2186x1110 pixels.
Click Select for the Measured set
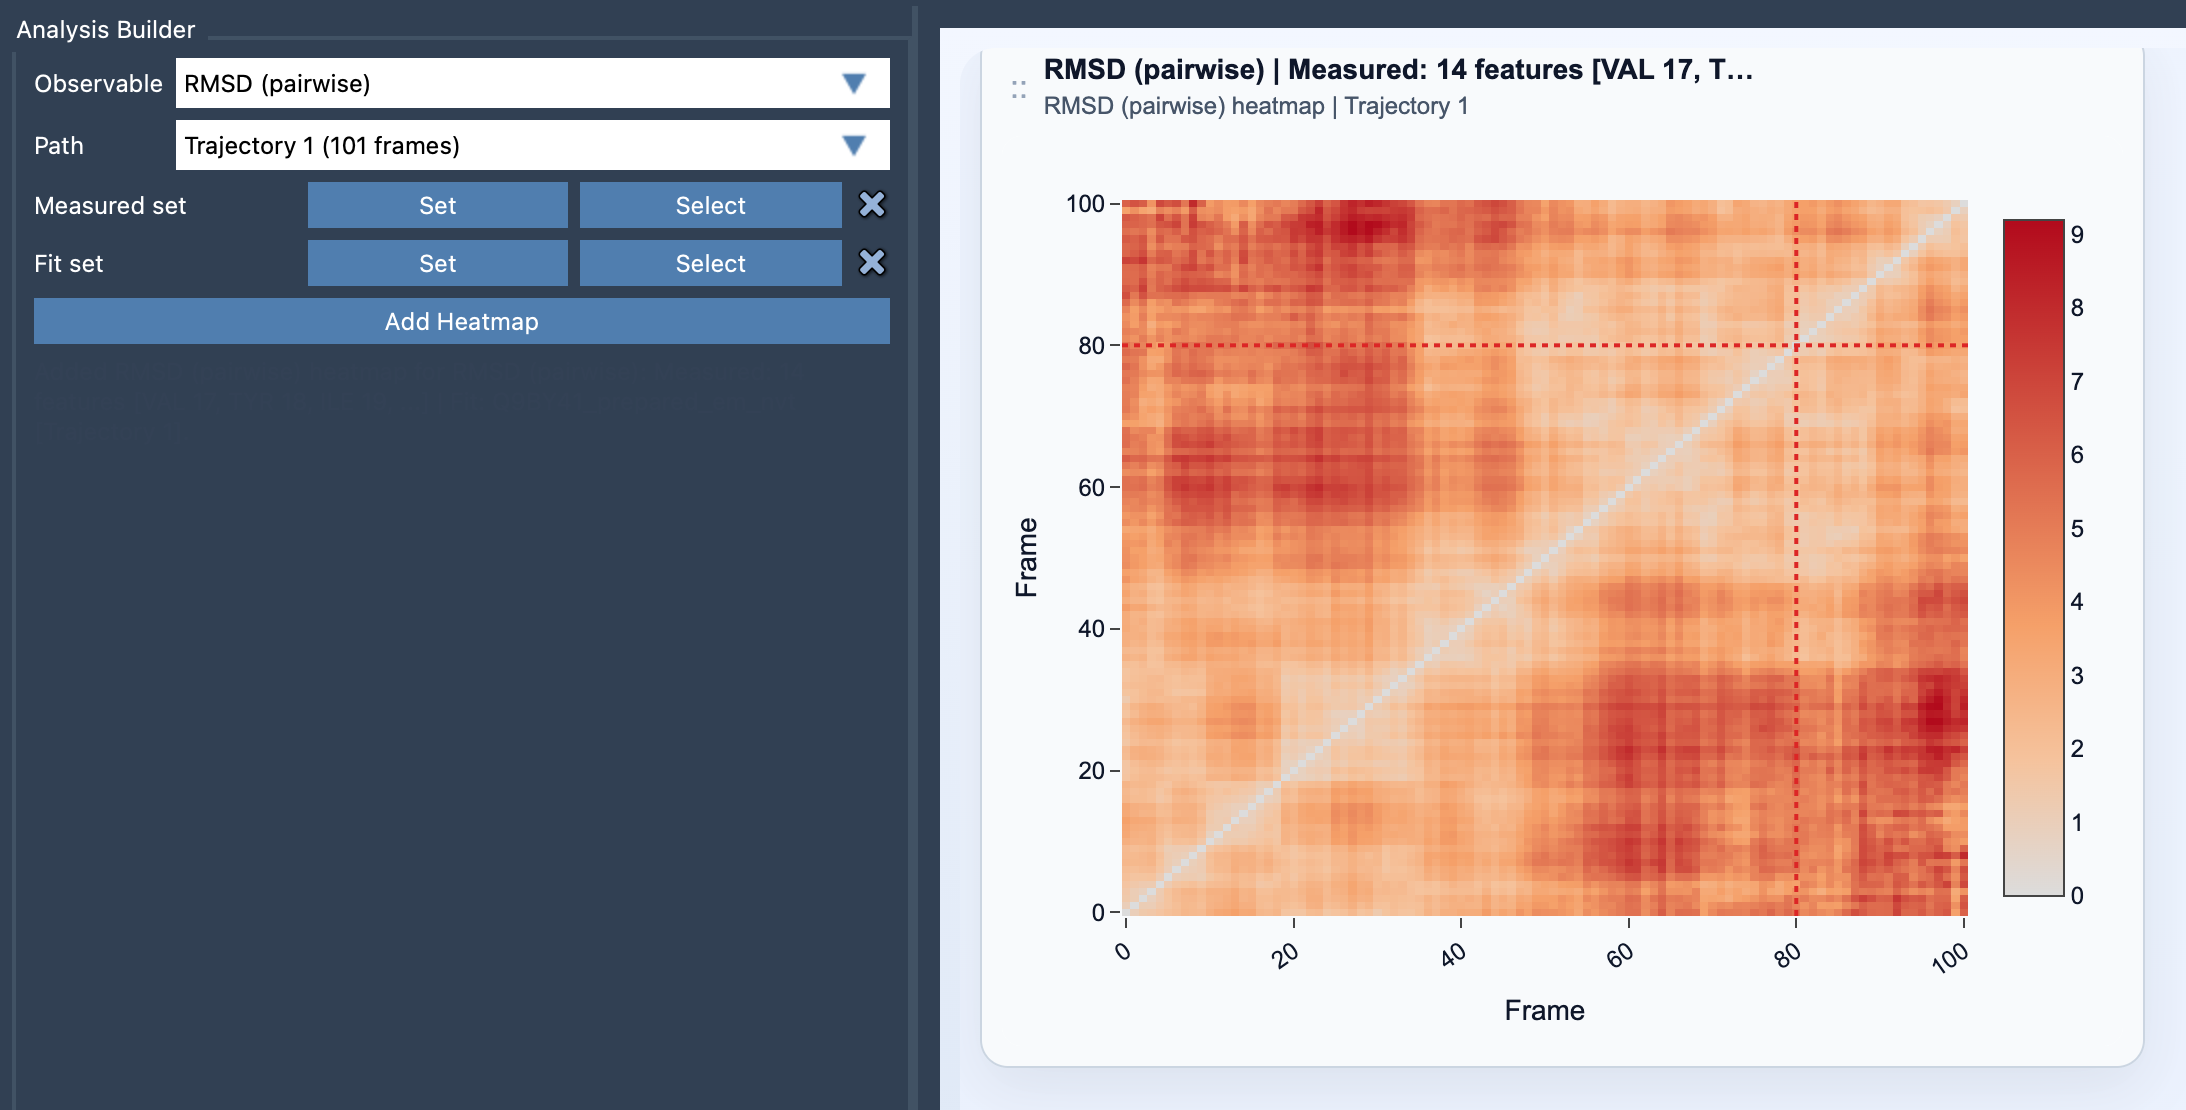(x=710, y=205)
